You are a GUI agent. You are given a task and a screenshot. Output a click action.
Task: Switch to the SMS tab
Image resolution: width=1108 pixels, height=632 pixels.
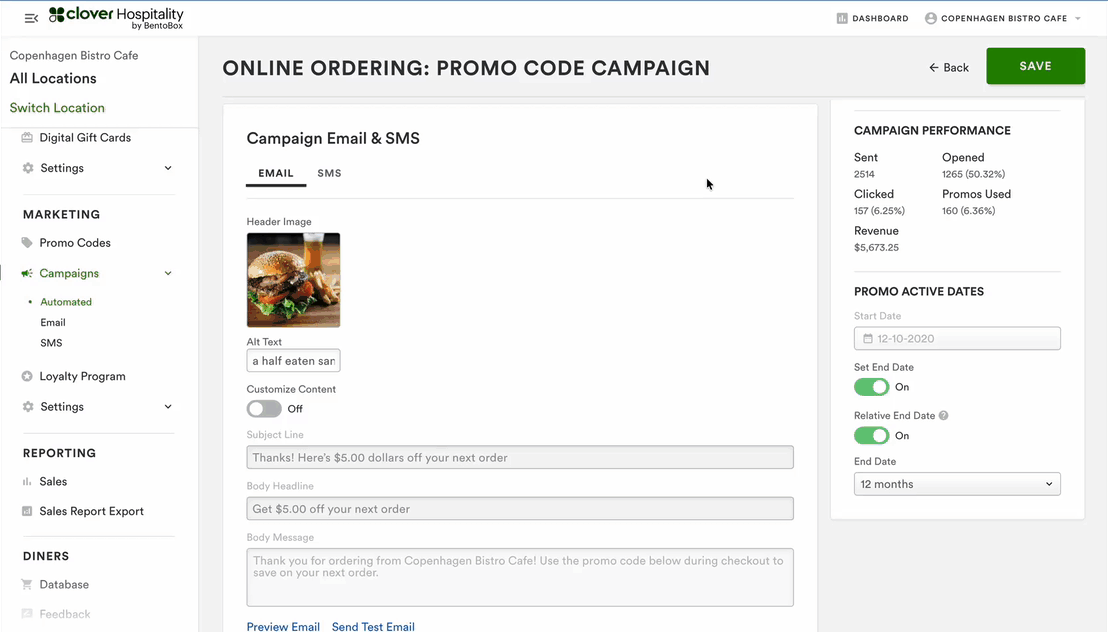pyautogui.click(x=329, y=173)
